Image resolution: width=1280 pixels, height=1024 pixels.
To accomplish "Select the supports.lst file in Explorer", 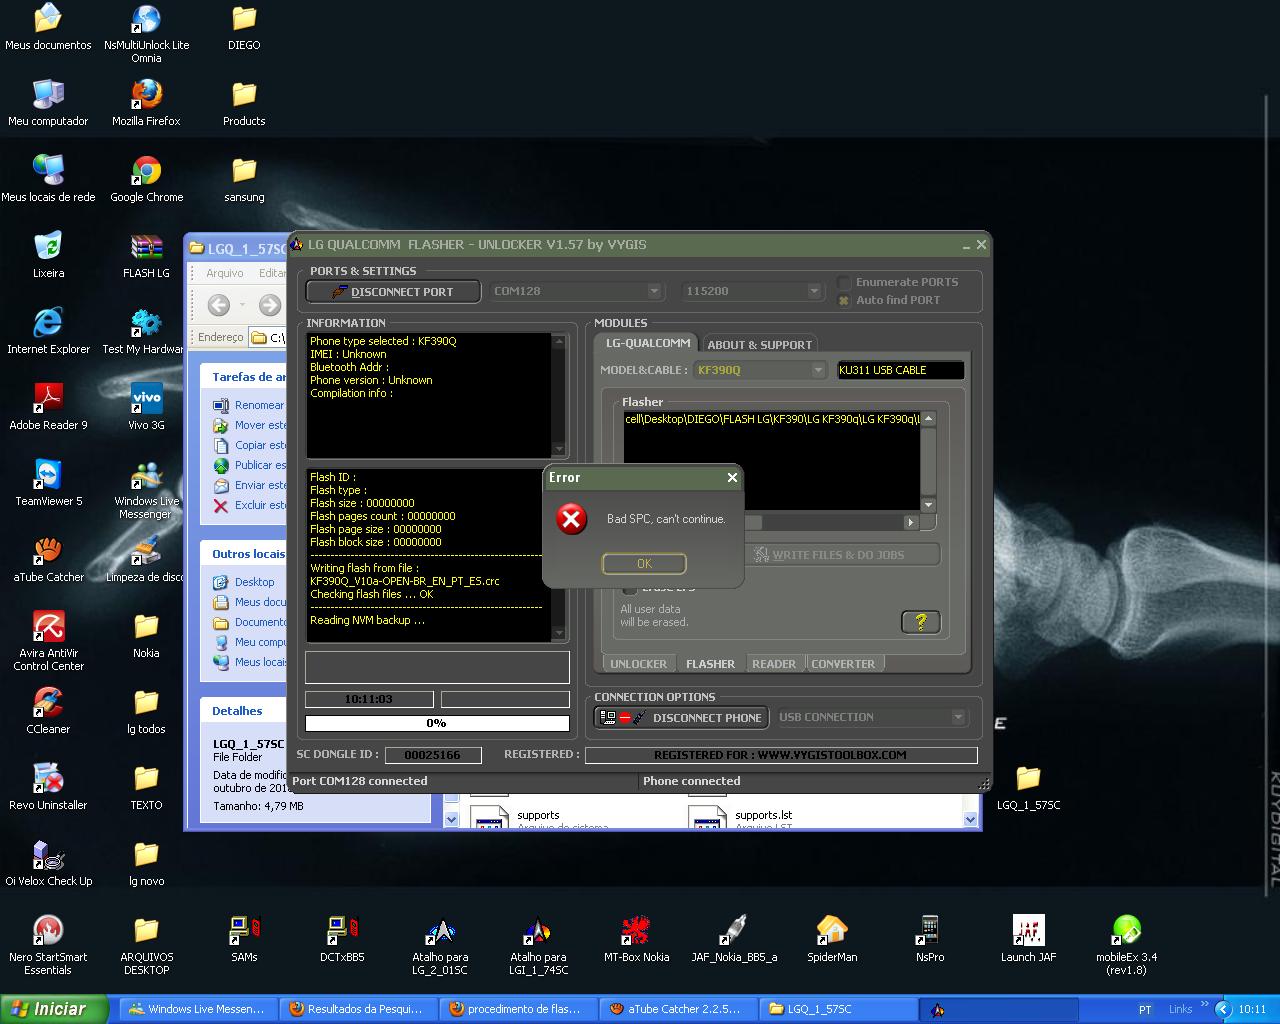I will [763, 816].
